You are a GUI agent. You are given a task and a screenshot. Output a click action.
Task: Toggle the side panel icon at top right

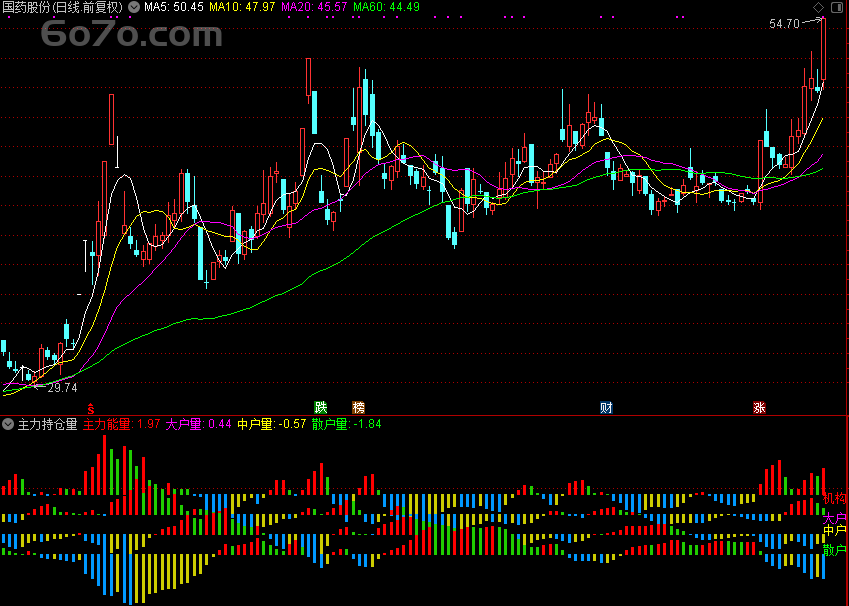(x=837, y=8)
